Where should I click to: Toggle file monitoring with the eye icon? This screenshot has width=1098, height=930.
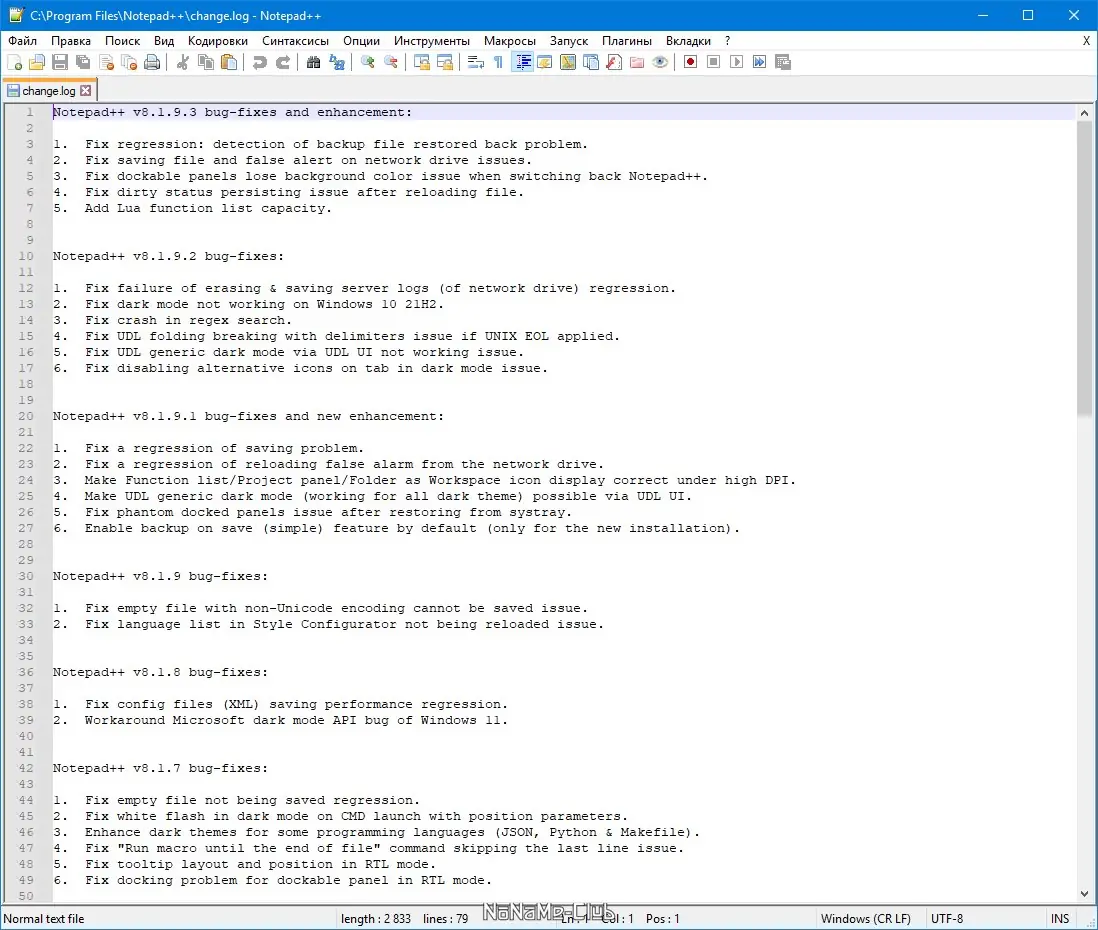660,62
